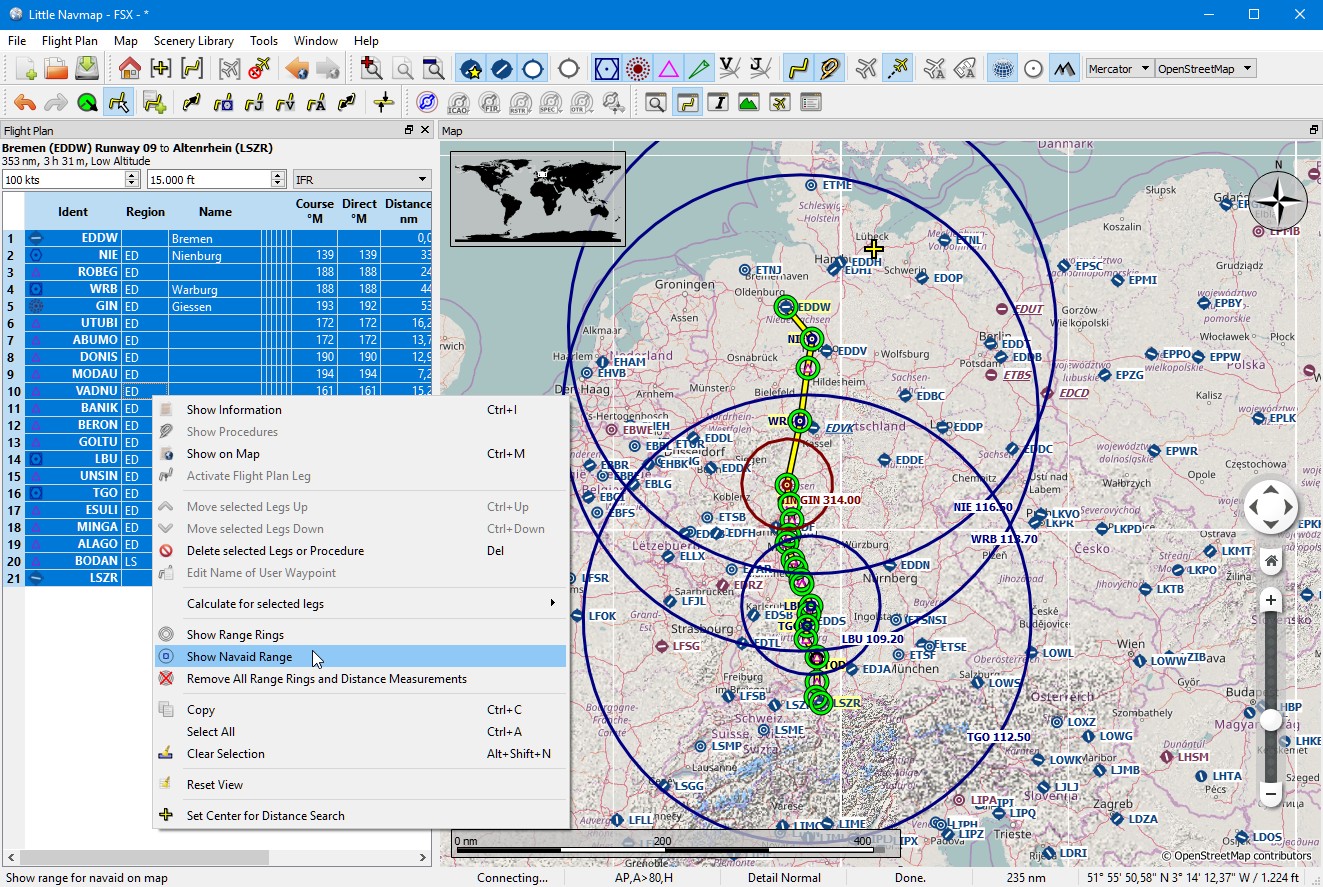Save the flight plan with the disk icon
This screenshot has width=1323, height=887.
pyautogui.click(x=87, y=69)
